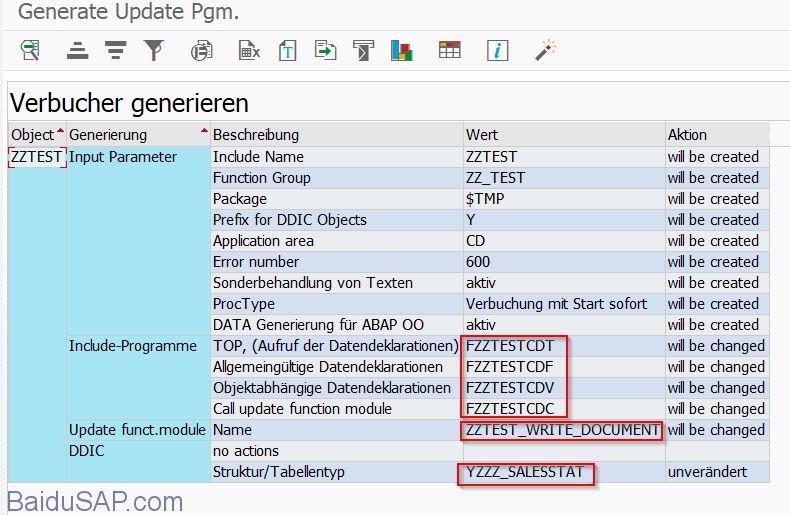Click the ABC analysis icon
Screen dimensions: 790x515
[363, 50]
